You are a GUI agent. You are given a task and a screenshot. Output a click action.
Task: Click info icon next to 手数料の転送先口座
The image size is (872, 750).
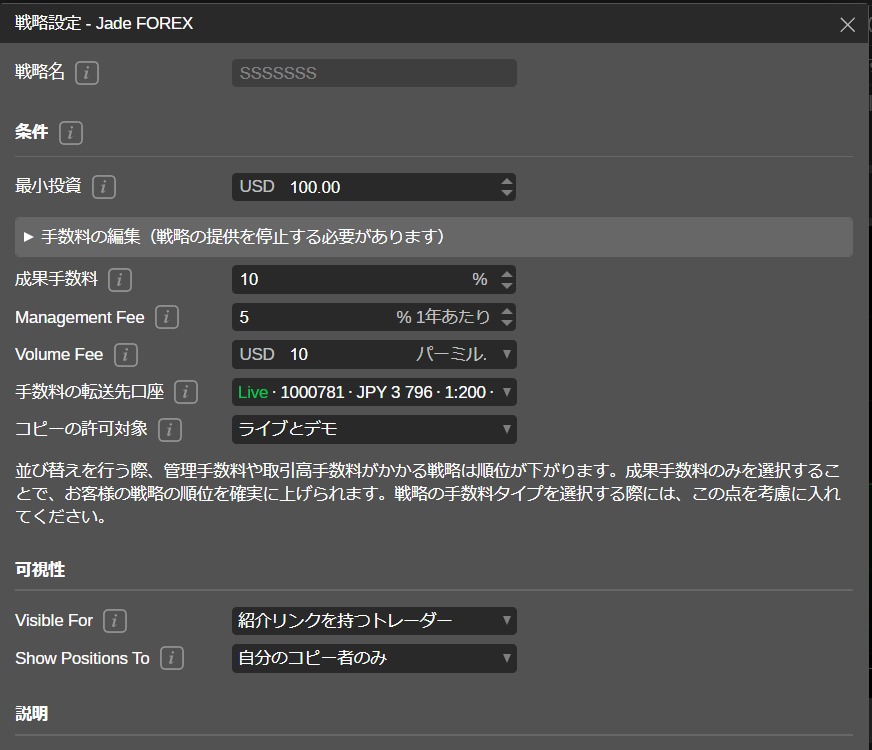186,392
